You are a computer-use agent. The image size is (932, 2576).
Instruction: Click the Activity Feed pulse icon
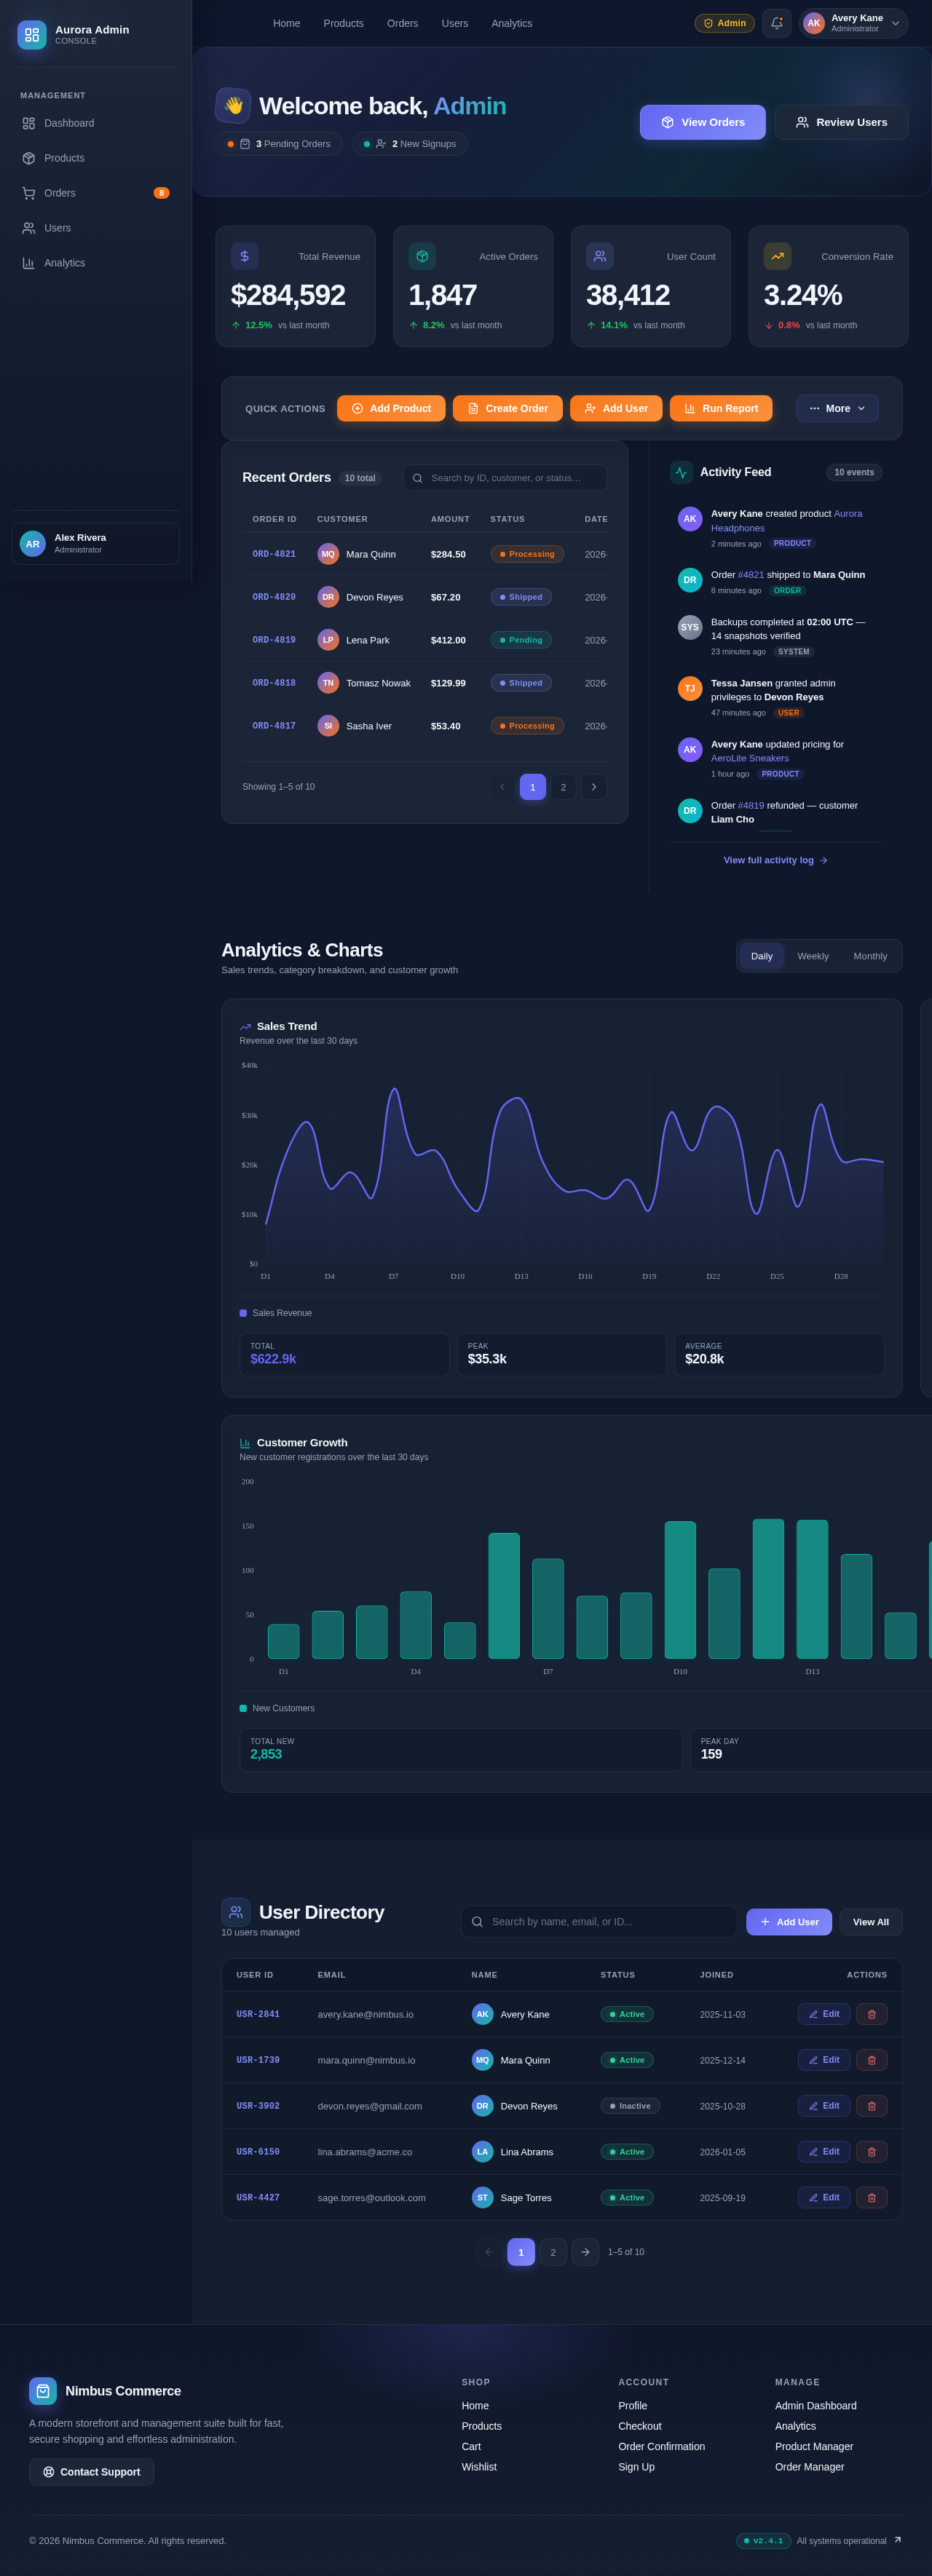[681, 472]
